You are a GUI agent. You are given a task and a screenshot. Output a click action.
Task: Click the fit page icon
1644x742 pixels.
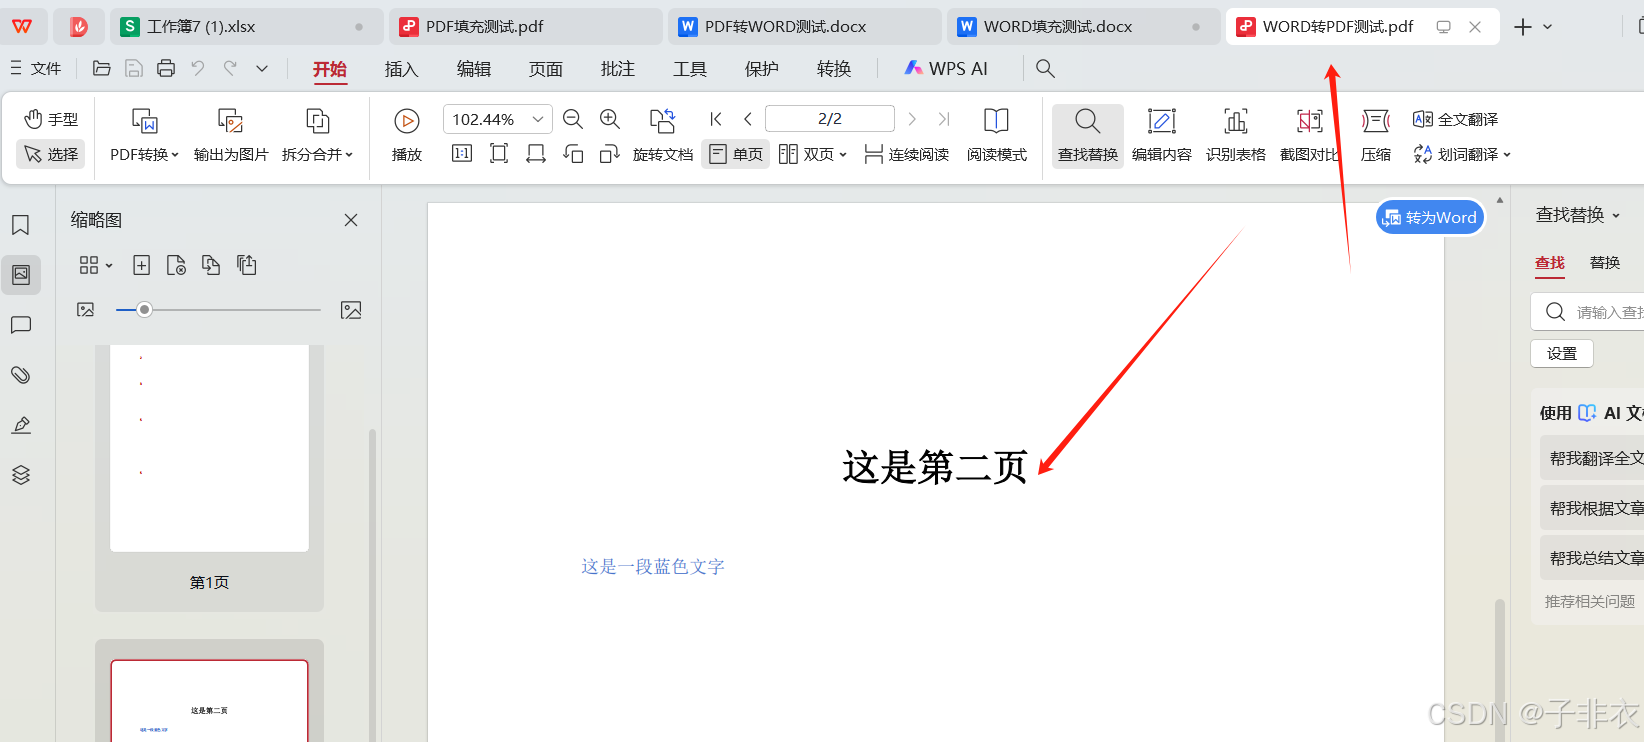coord(499,154)
